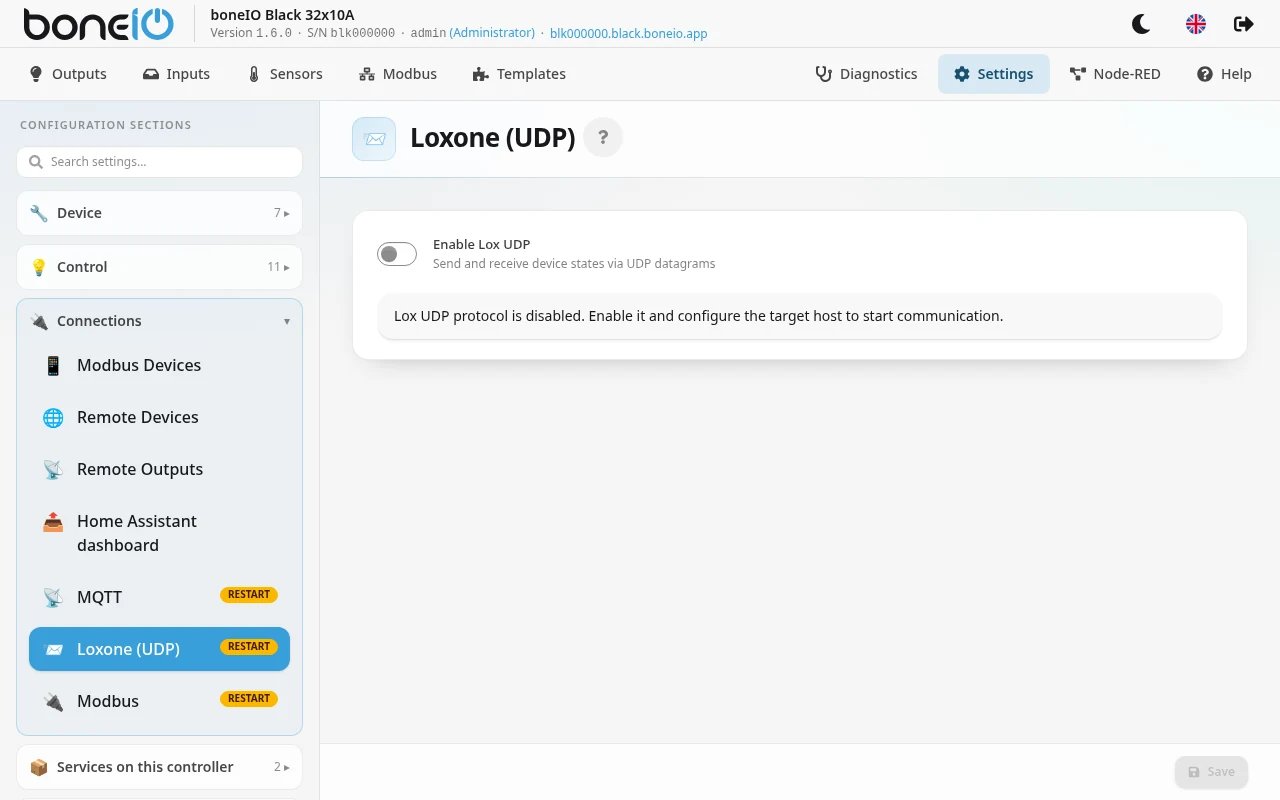The width and height of the screenshot is (1280, 800).
Task: Click the Modbus Devices phone icon
Action: 53,365
